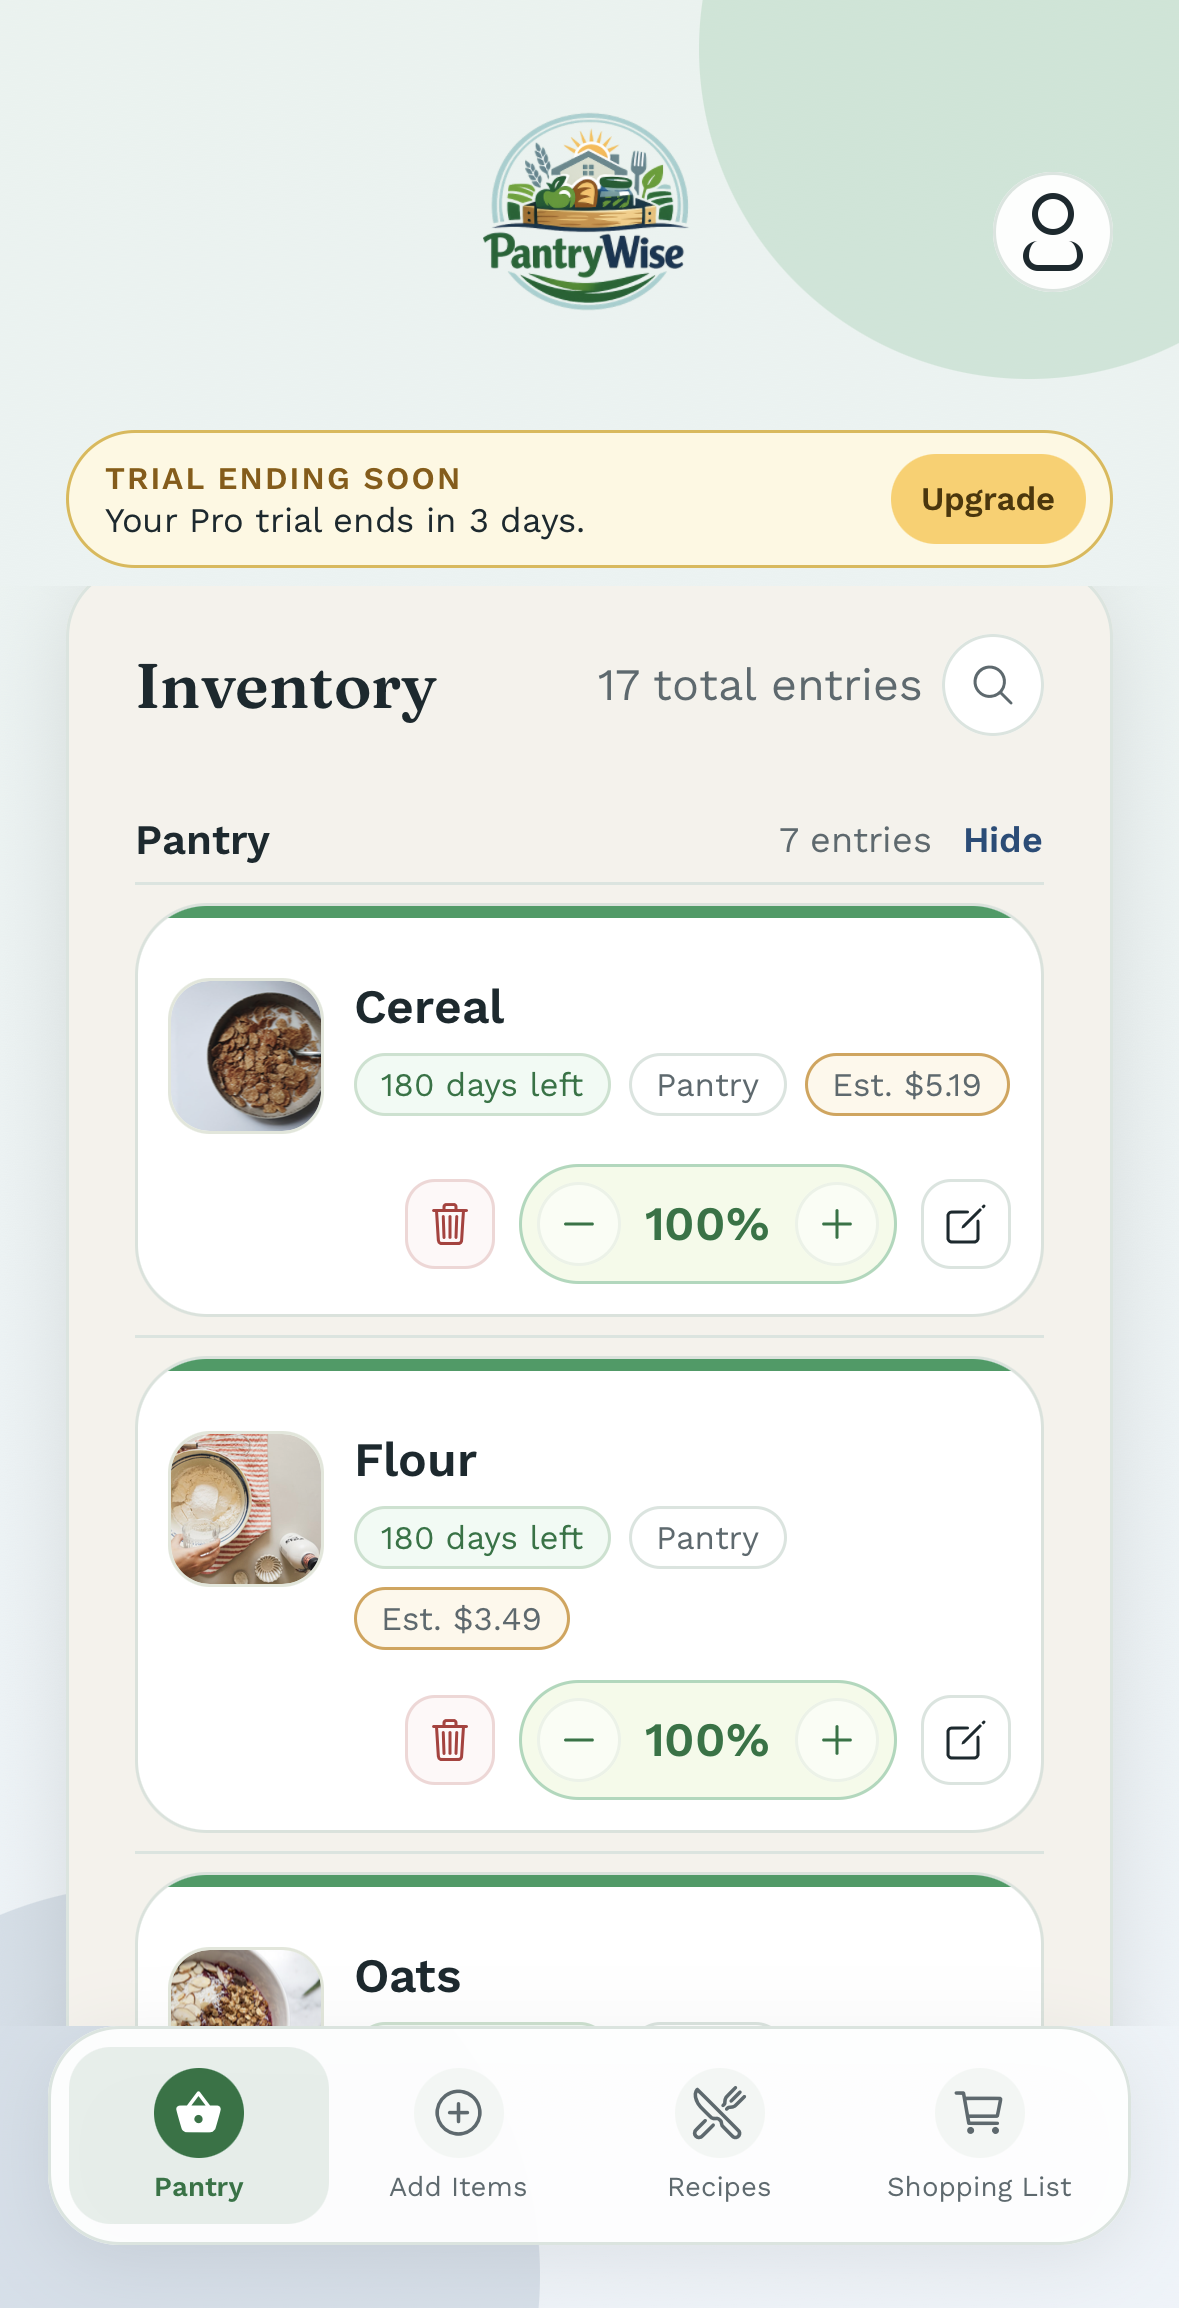Decrease Cereal quantity with the minus control

point(578,1223)
